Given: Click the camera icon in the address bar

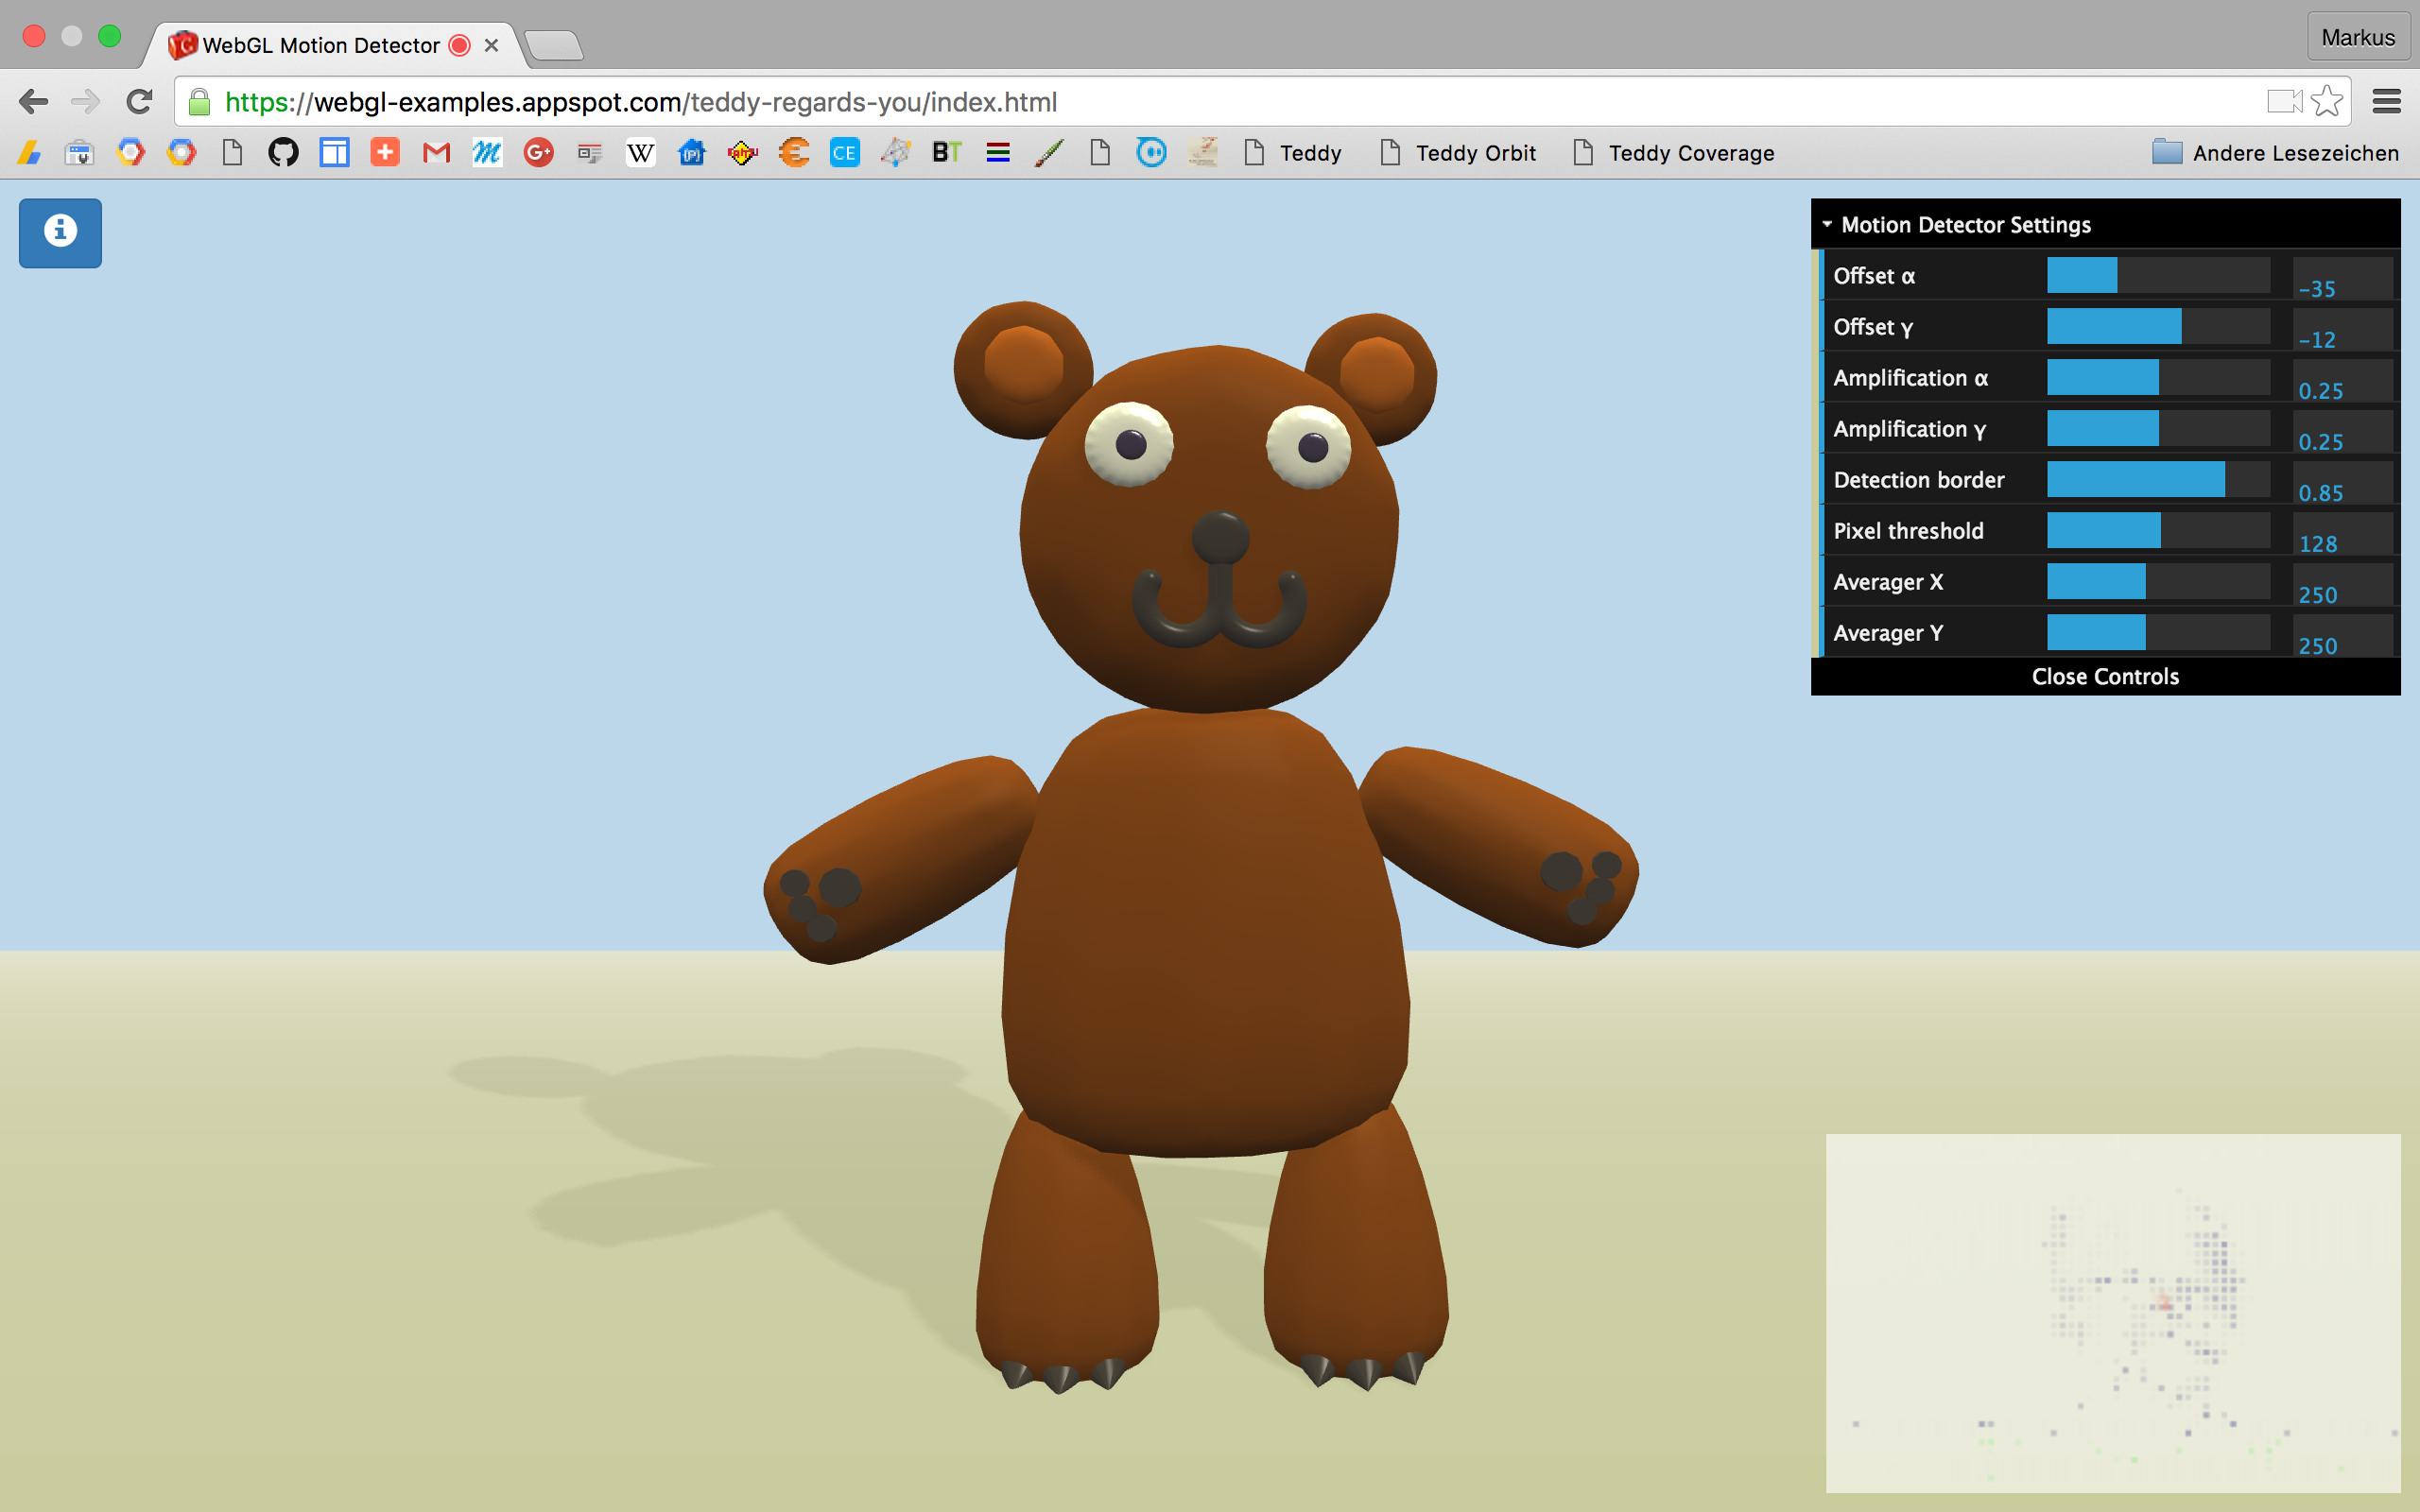Looking at the screenshot, I should coord(2284,101).
